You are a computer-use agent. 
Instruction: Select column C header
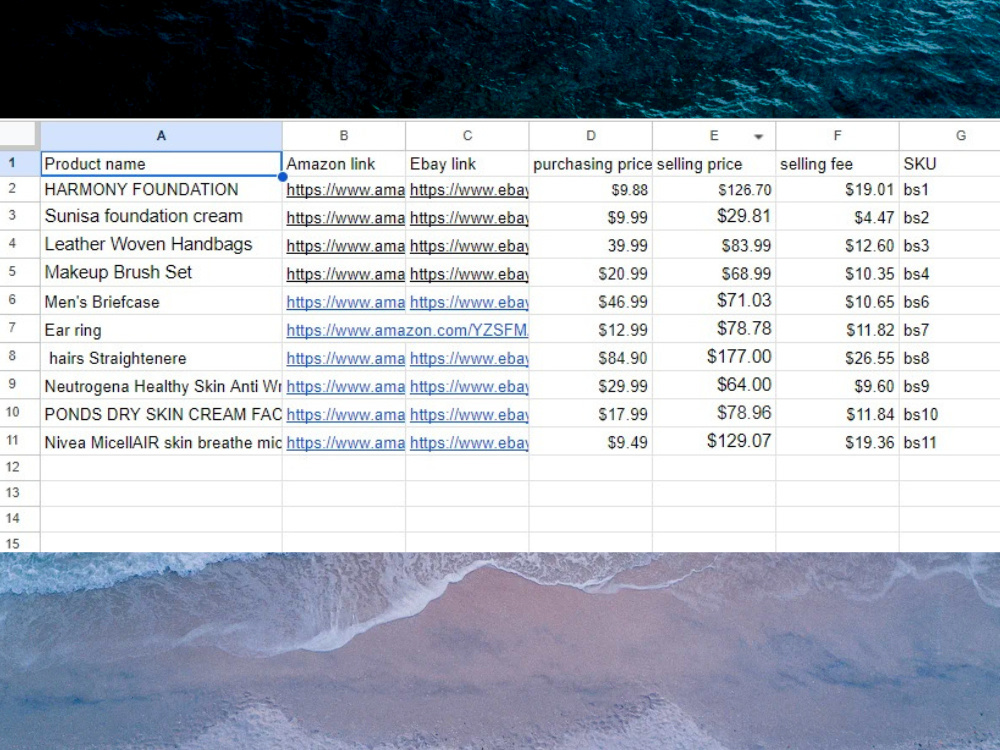467,135
